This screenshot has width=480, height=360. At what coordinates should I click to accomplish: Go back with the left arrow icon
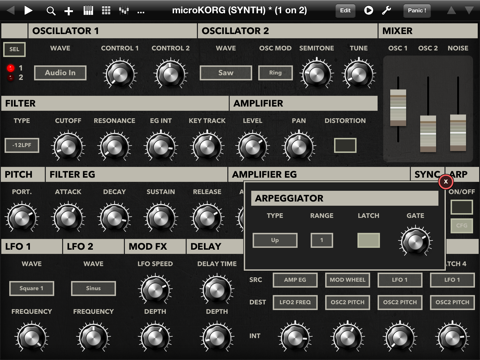click(x=10, y=10)
